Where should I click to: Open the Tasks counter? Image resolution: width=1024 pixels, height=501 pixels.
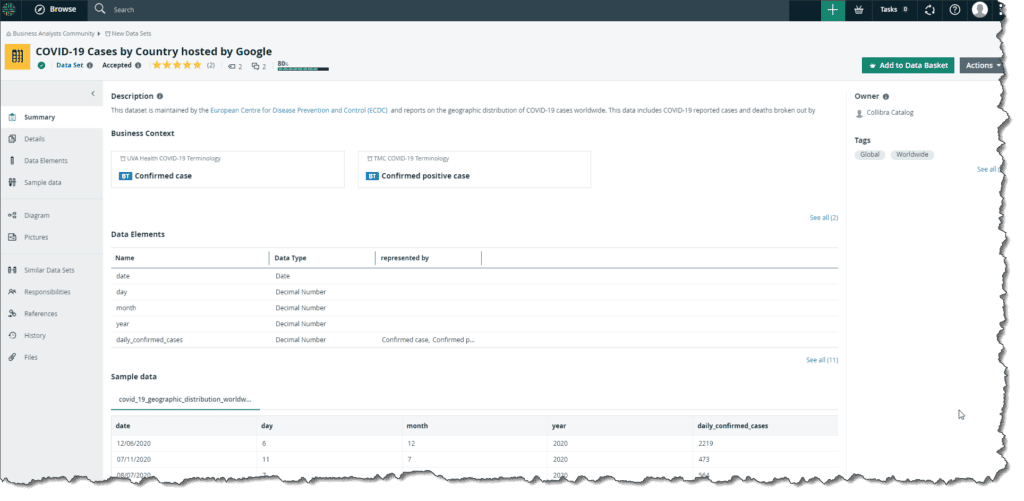click(x=893, y=10)
